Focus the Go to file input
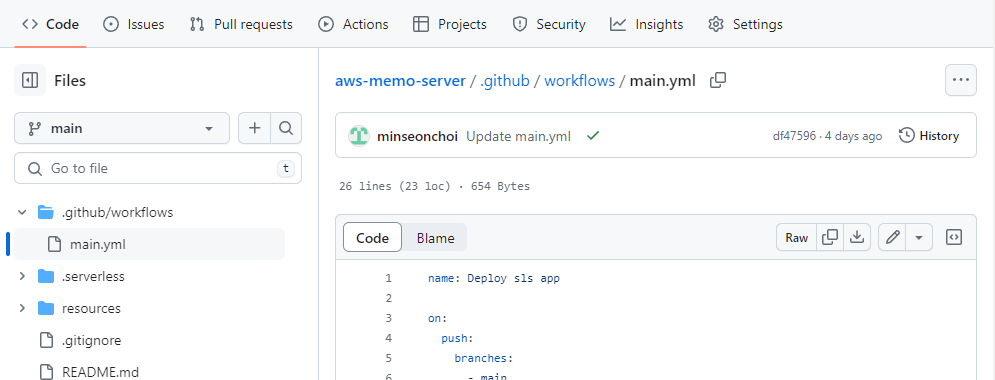The width and height of the screenshot is (995, 380). point(158,168)
